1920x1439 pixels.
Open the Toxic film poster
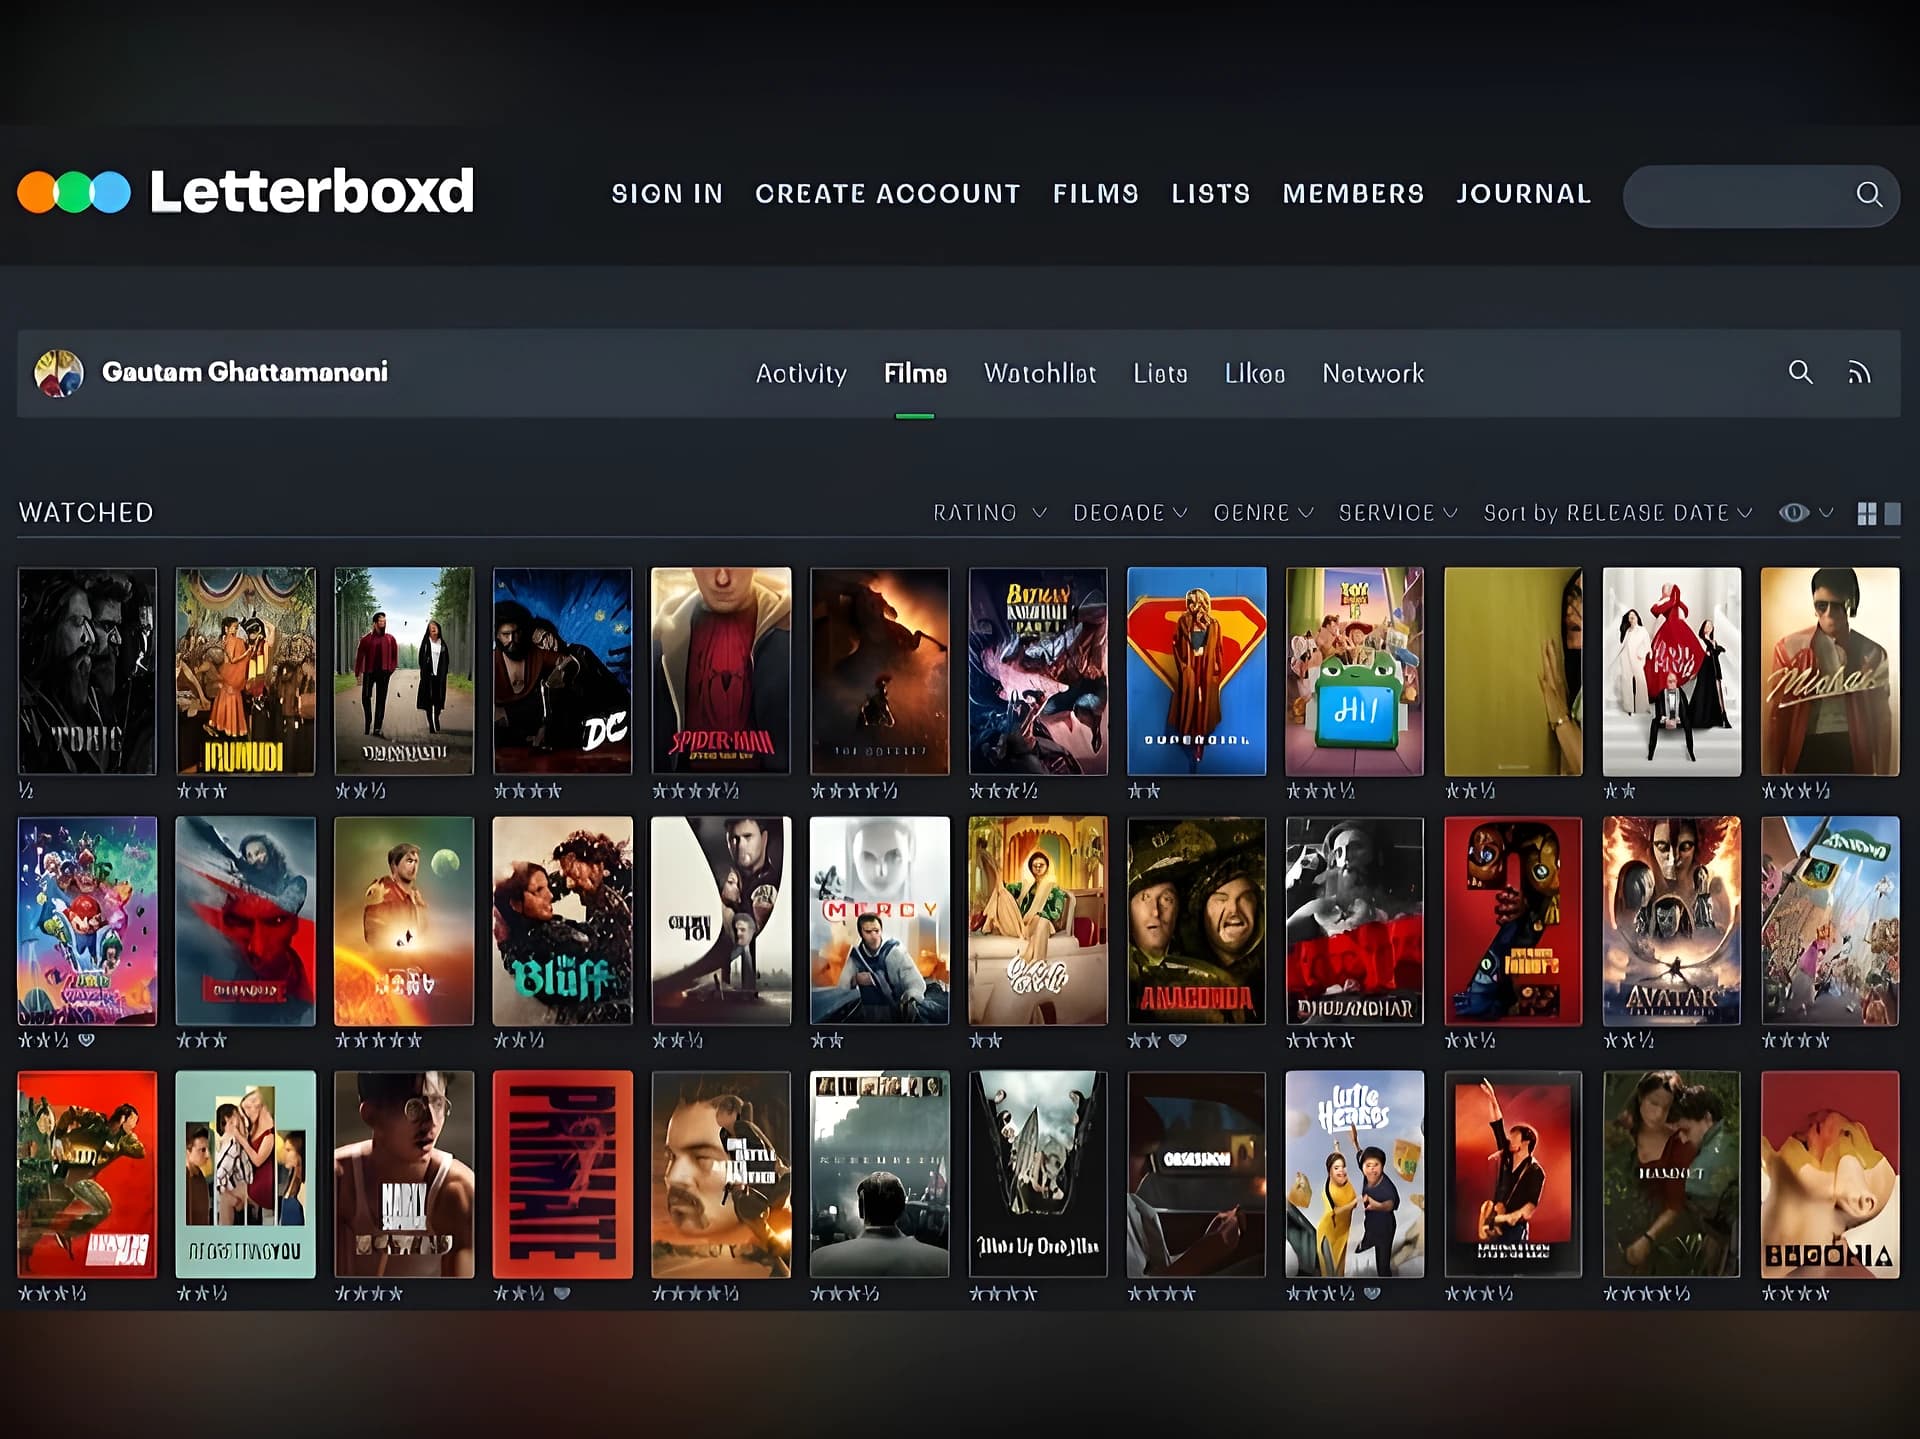(x=87, y=671)
